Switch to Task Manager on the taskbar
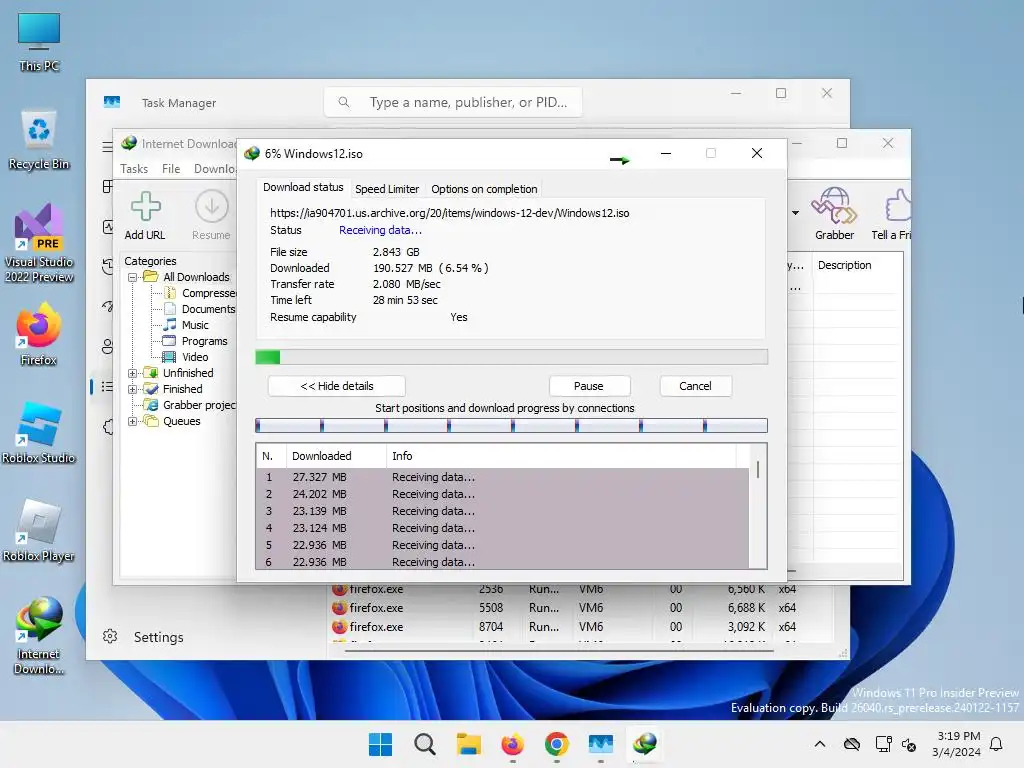Screen dimensions: 1024x768 click(601, 744)
